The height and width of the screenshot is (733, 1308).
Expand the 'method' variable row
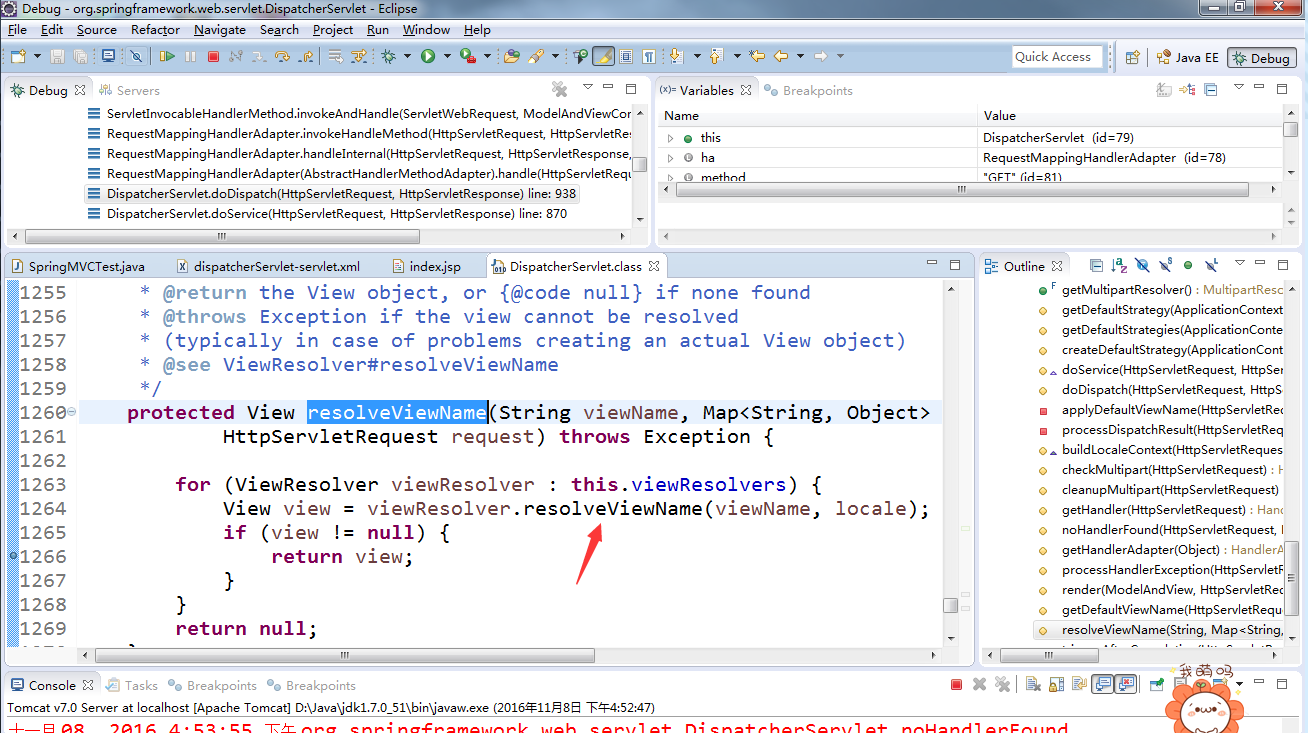pyautogui.click(x=671, y=177)
